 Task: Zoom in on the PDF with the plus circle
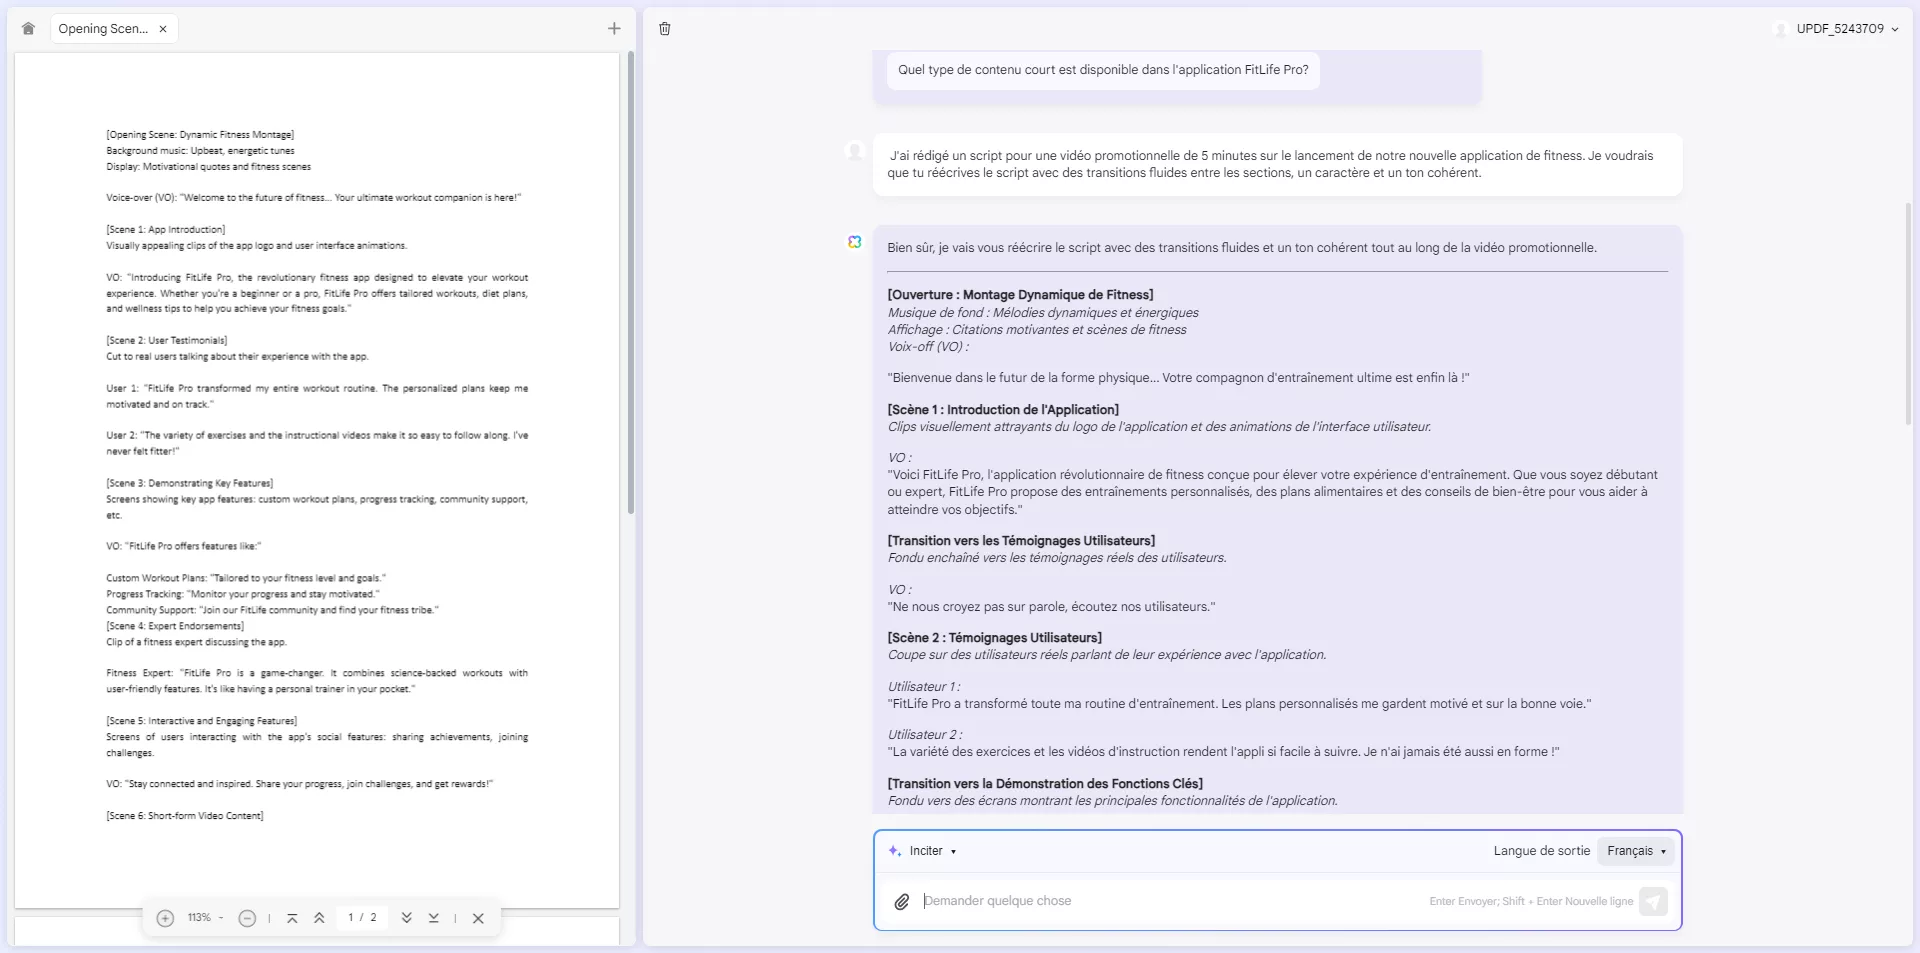coord(166,918)
